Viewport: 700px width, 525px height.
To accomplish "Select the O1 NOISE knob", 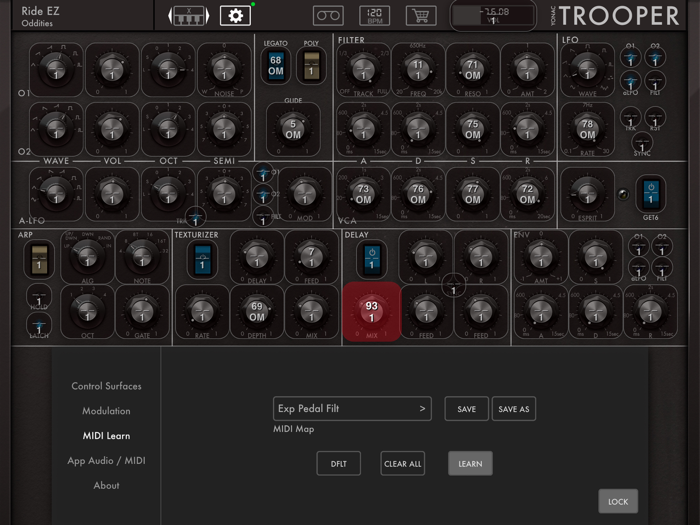I will tap(224, 70).
